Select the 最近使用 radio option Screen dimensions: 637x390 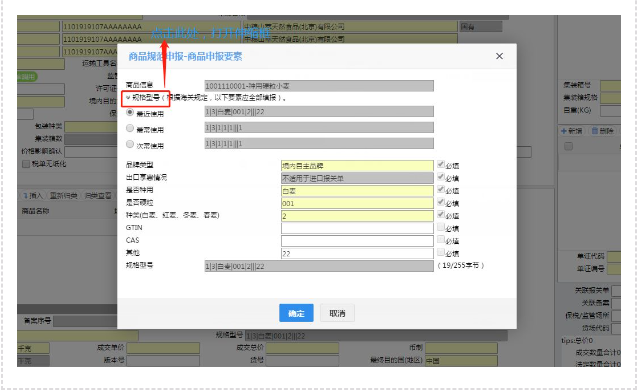pos(130,112)
